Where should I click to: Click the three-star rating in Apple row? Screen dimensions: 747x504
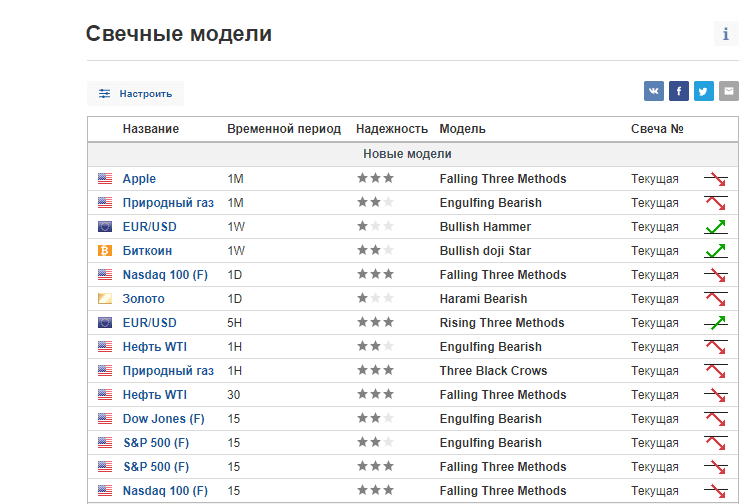tap(375, 178)
